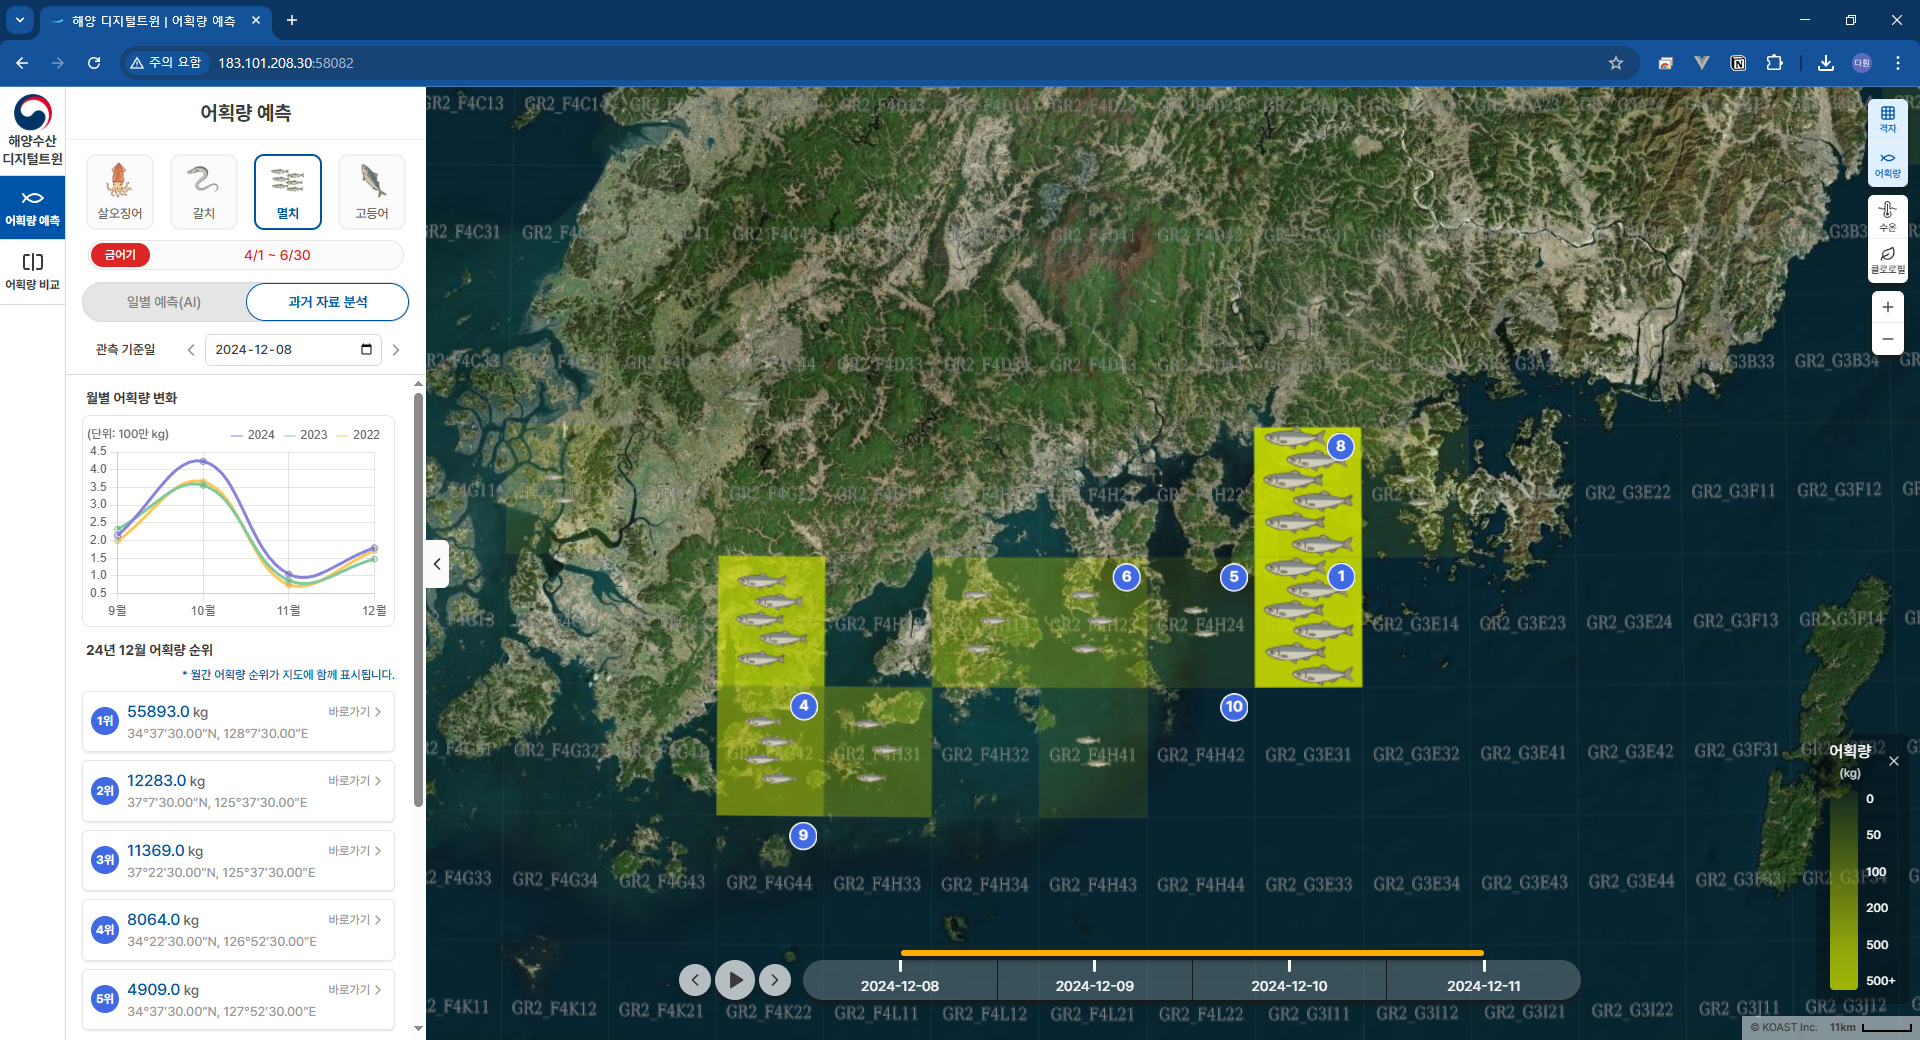The image size is (1920, 1040).
Task: Collapse the left side panel arrow
Action: pyautogui.click(x=437, y=564)
